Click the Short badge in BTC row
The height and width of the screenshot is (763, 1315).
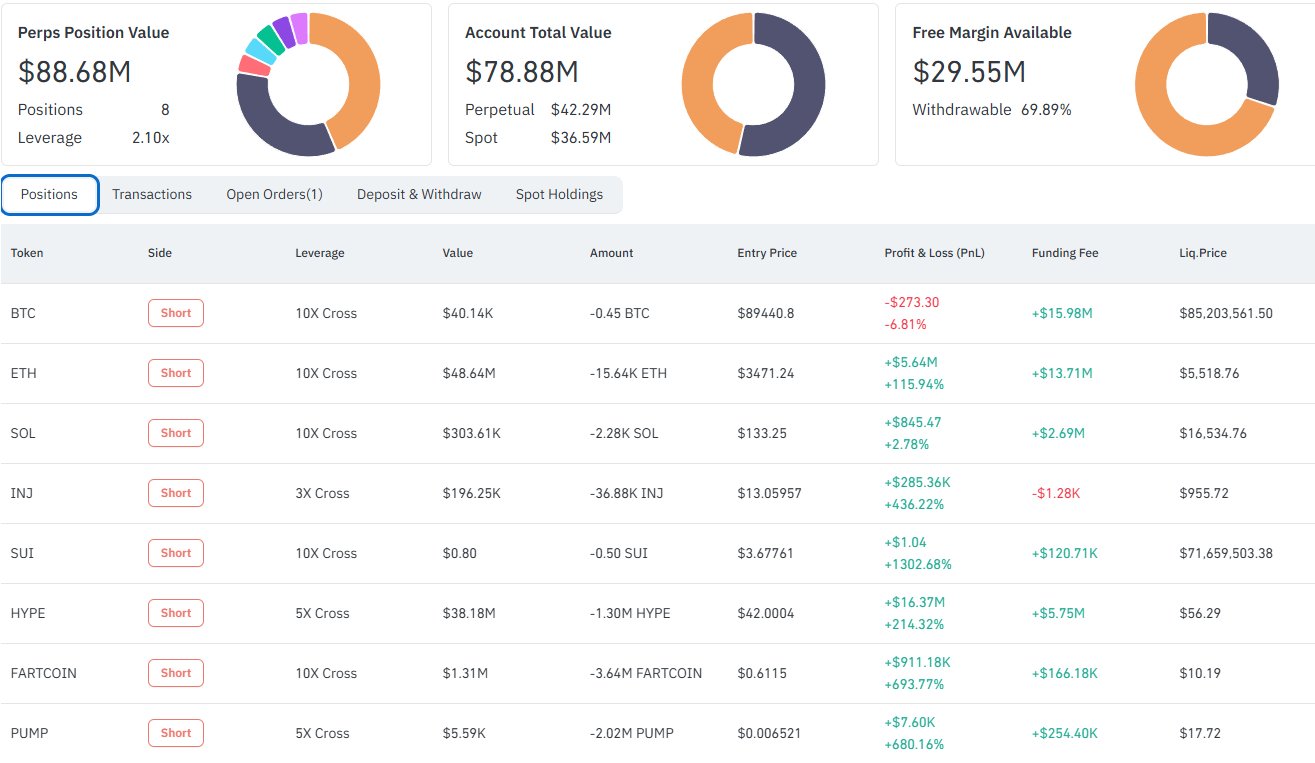point(176,313)
